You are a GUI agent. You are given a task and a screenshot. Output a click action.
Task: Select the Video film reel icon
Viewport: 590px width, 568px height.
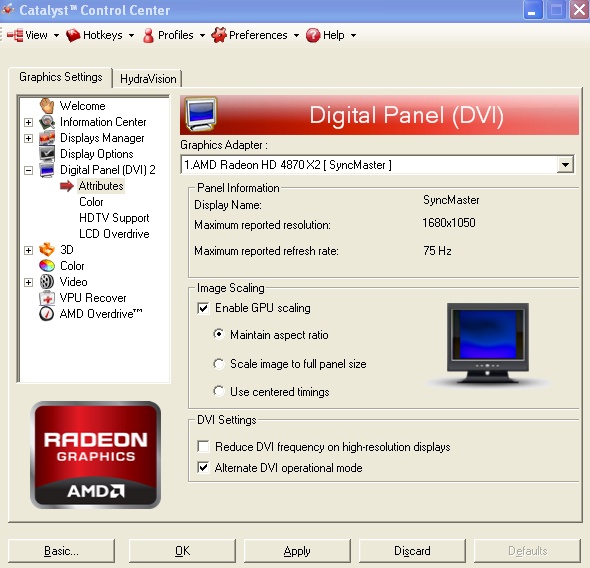pyautogui.click(x=47, y=282)
